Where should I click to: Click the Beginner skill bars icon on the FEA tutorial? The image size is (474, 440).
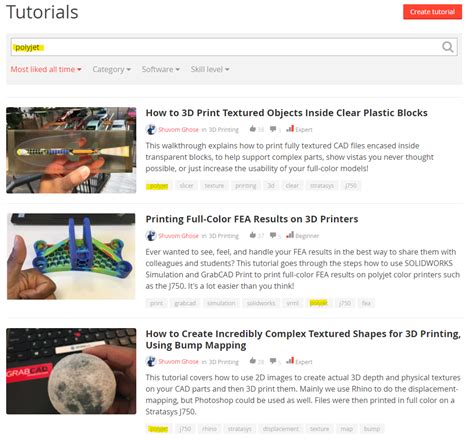click(290, 235)
